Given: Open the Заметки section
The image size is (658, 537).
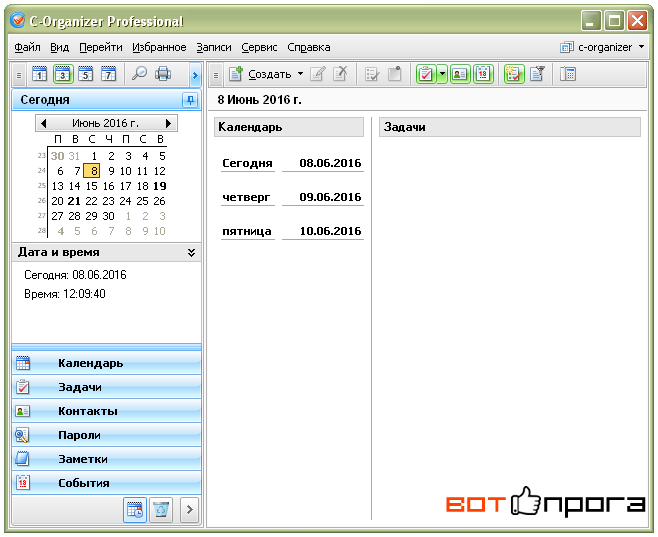Looking at the screenshot, I should coord(107,459).
